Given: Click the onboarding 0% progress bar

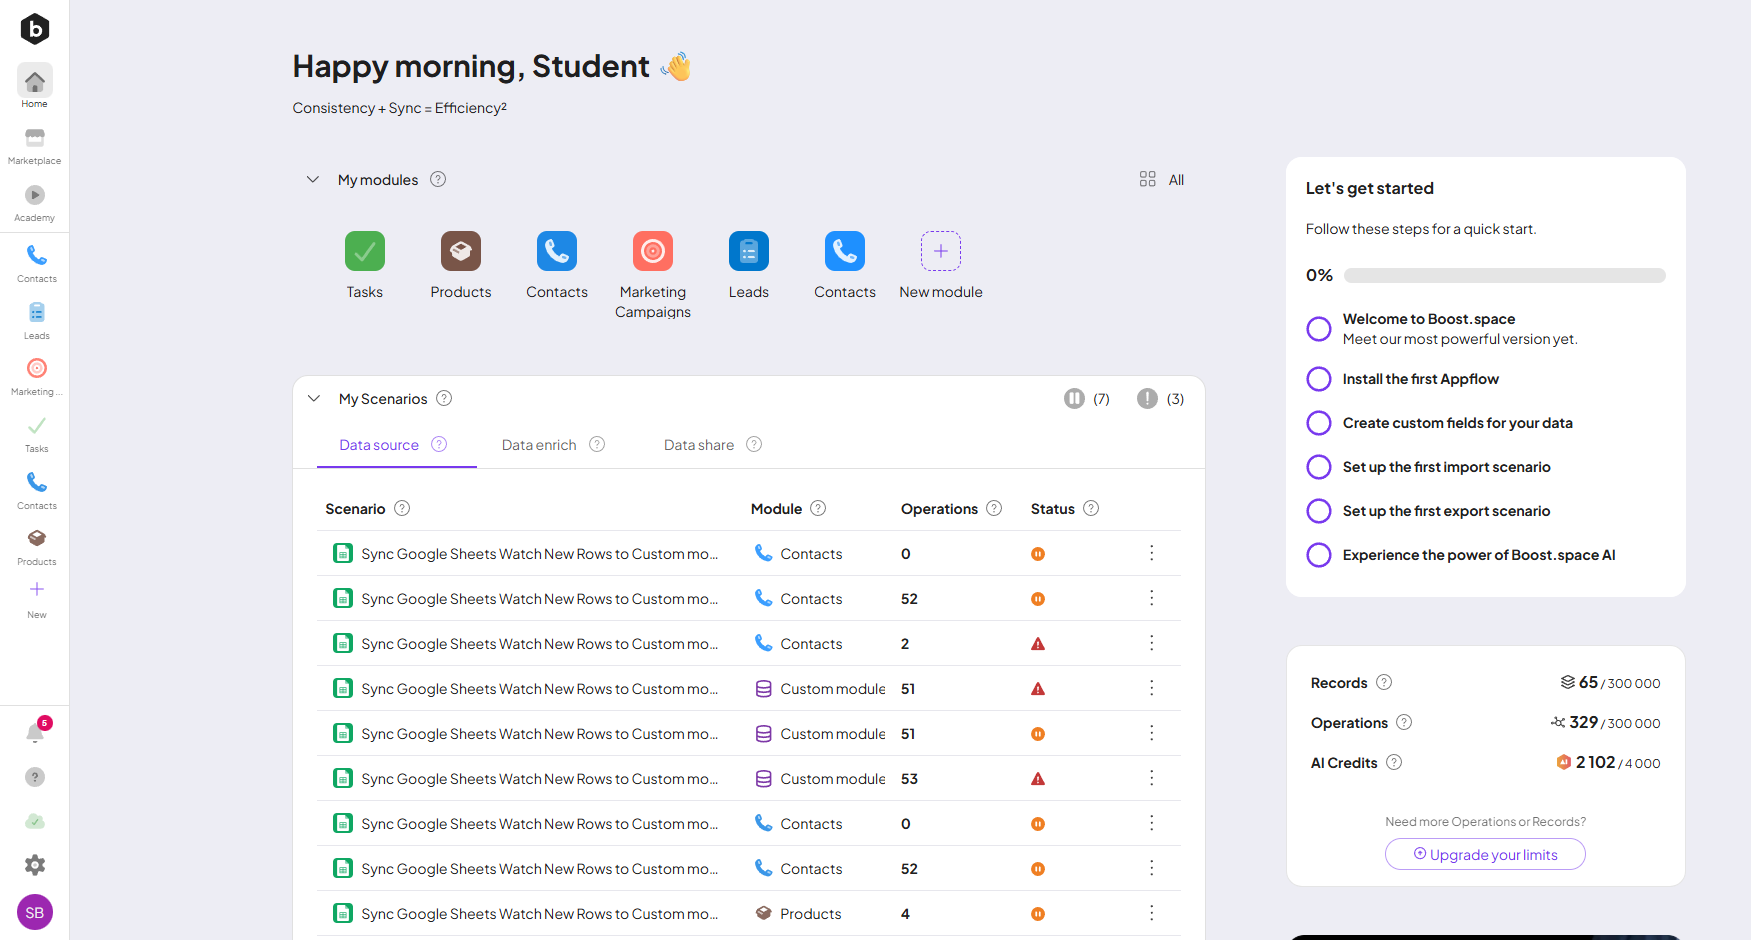Looking at the screenshot, I should 1504,276.
